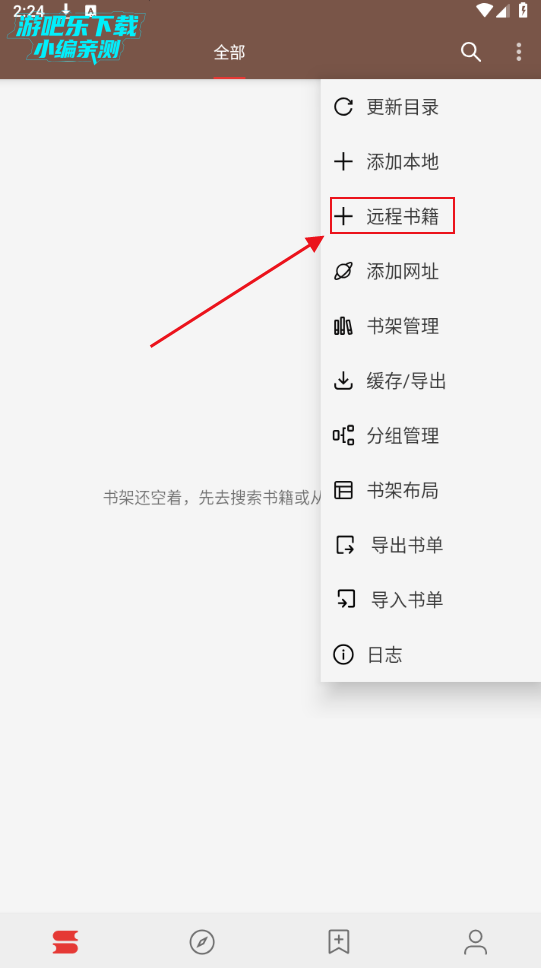Choose 导出书单 from the menu
Screen dimensions: 541x968
point(431,545)
